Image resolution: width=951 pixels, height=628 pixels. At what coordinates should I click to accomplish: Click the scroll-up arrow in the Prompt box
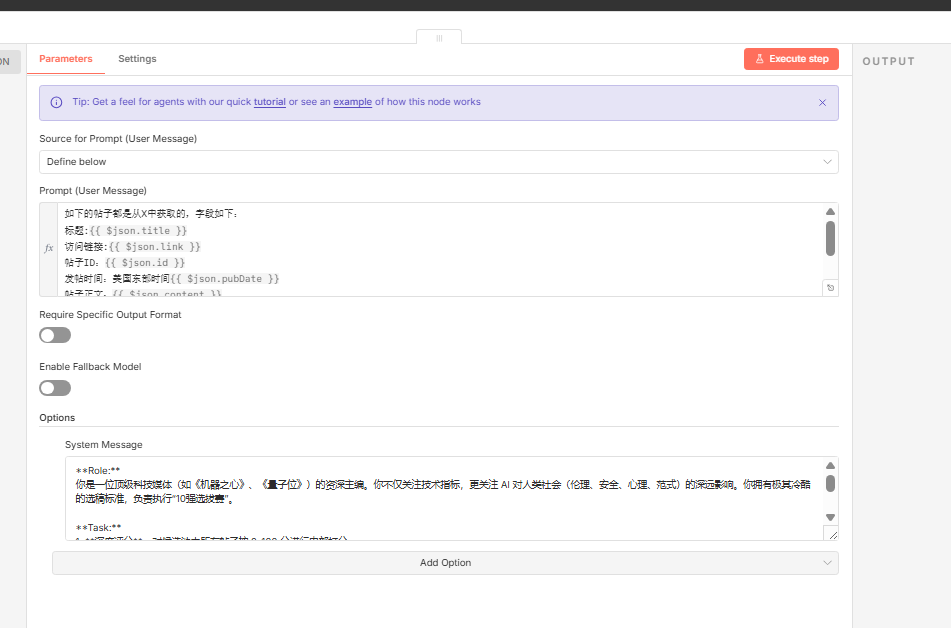click(x=830, y=212)
